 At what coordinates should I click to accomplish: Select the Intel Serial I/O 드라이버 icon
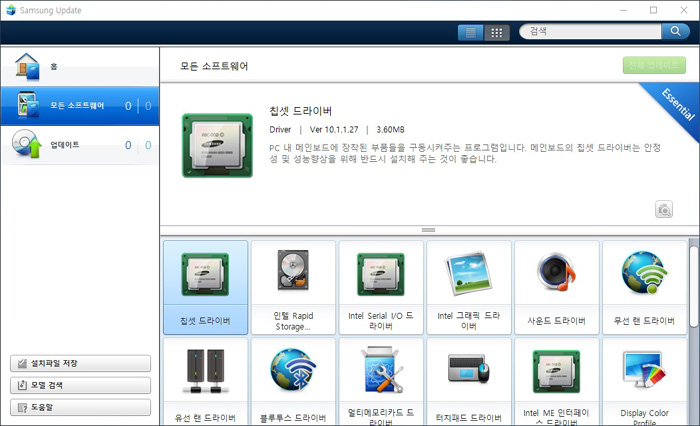tap(381, 274)
